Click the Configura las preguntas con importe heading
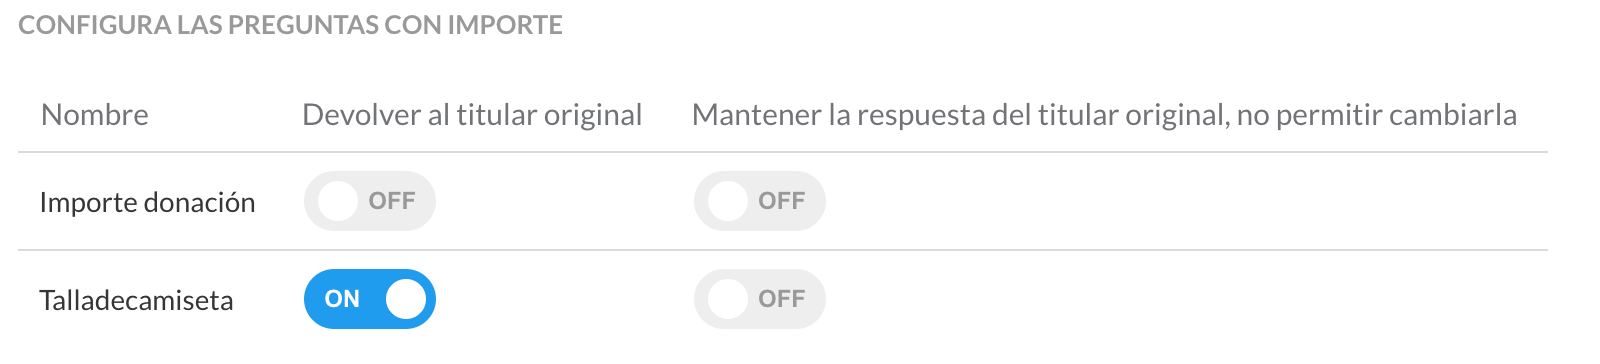 pyautogui.click(x=290, y=25)
